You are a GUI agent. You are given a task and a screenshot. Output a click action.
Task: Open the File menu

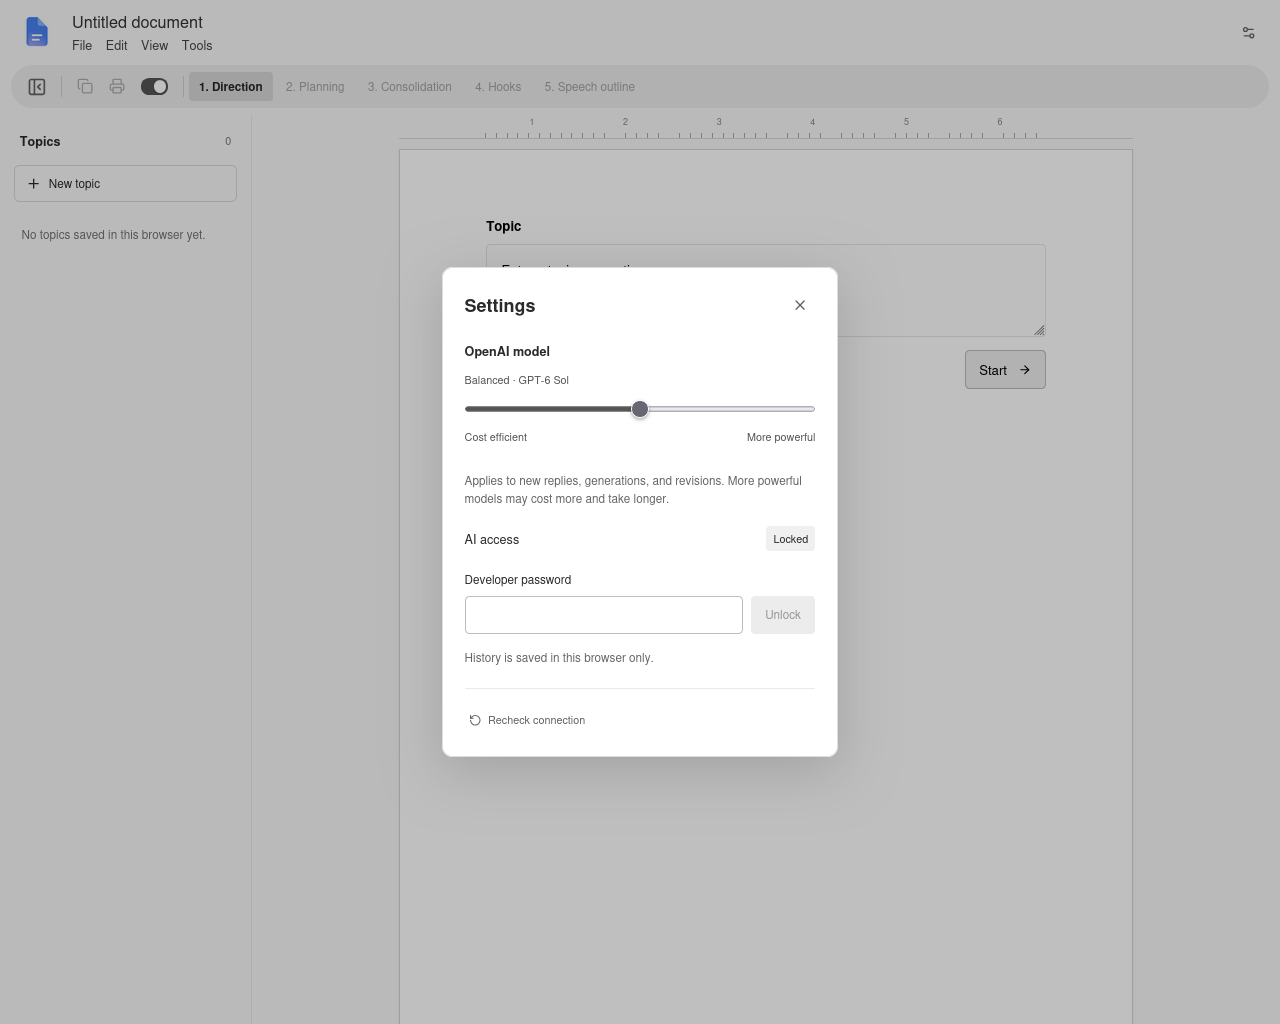pyautogui.click(x=82, y=45)
